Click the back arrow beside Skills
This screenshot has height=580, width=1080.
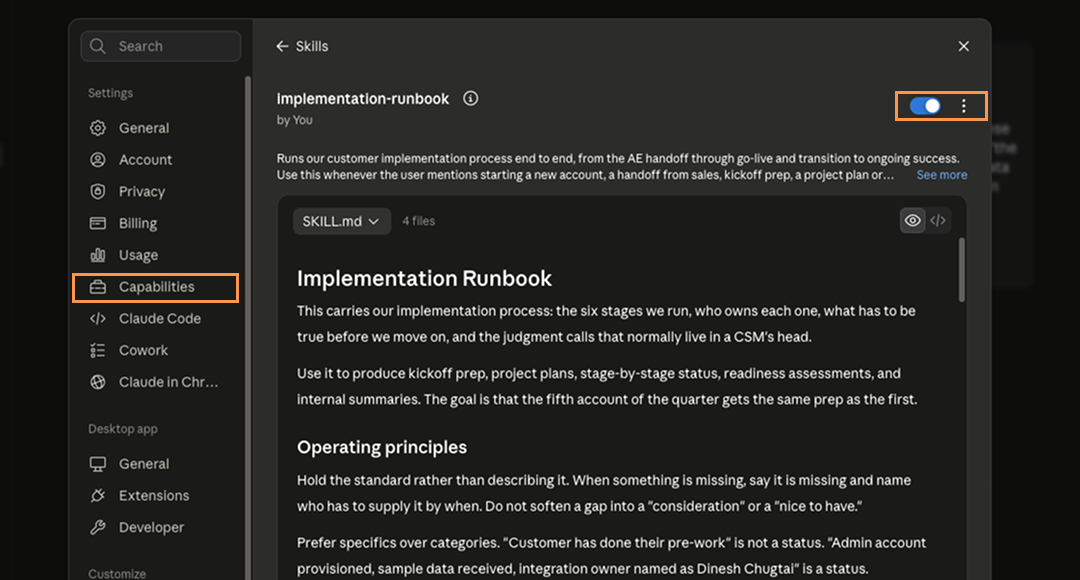tap(282, 46)
